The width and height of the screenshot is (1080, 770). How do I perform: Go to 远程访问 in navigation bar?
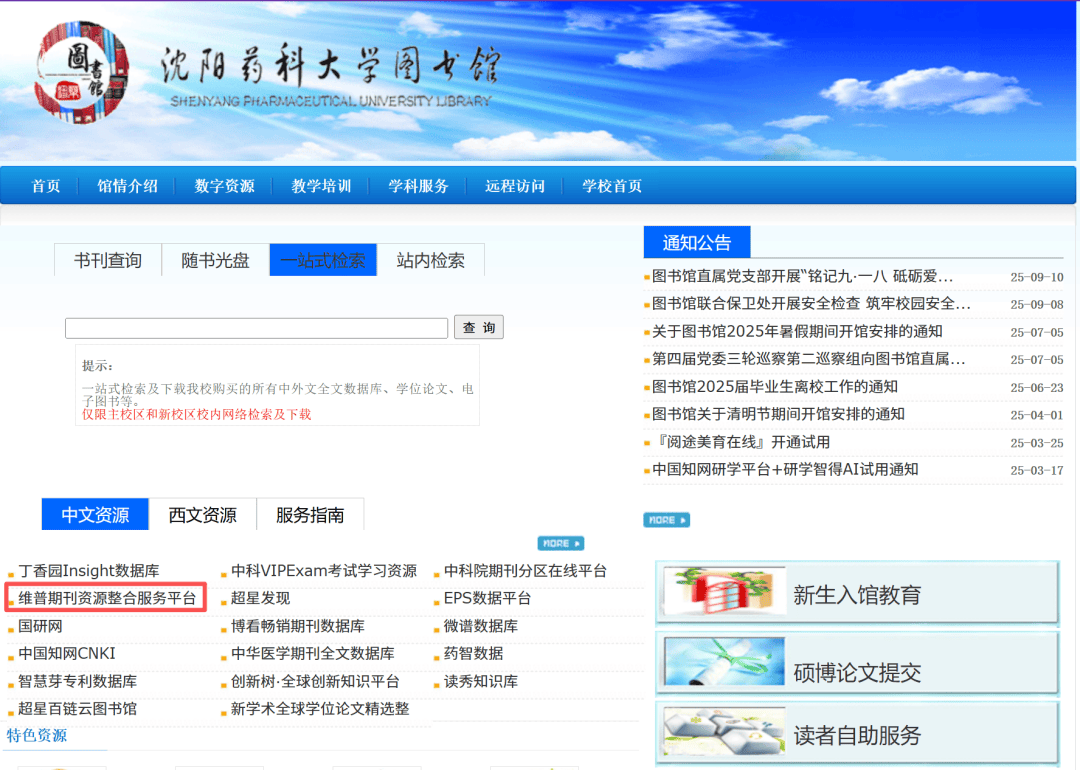coord(515,186)
